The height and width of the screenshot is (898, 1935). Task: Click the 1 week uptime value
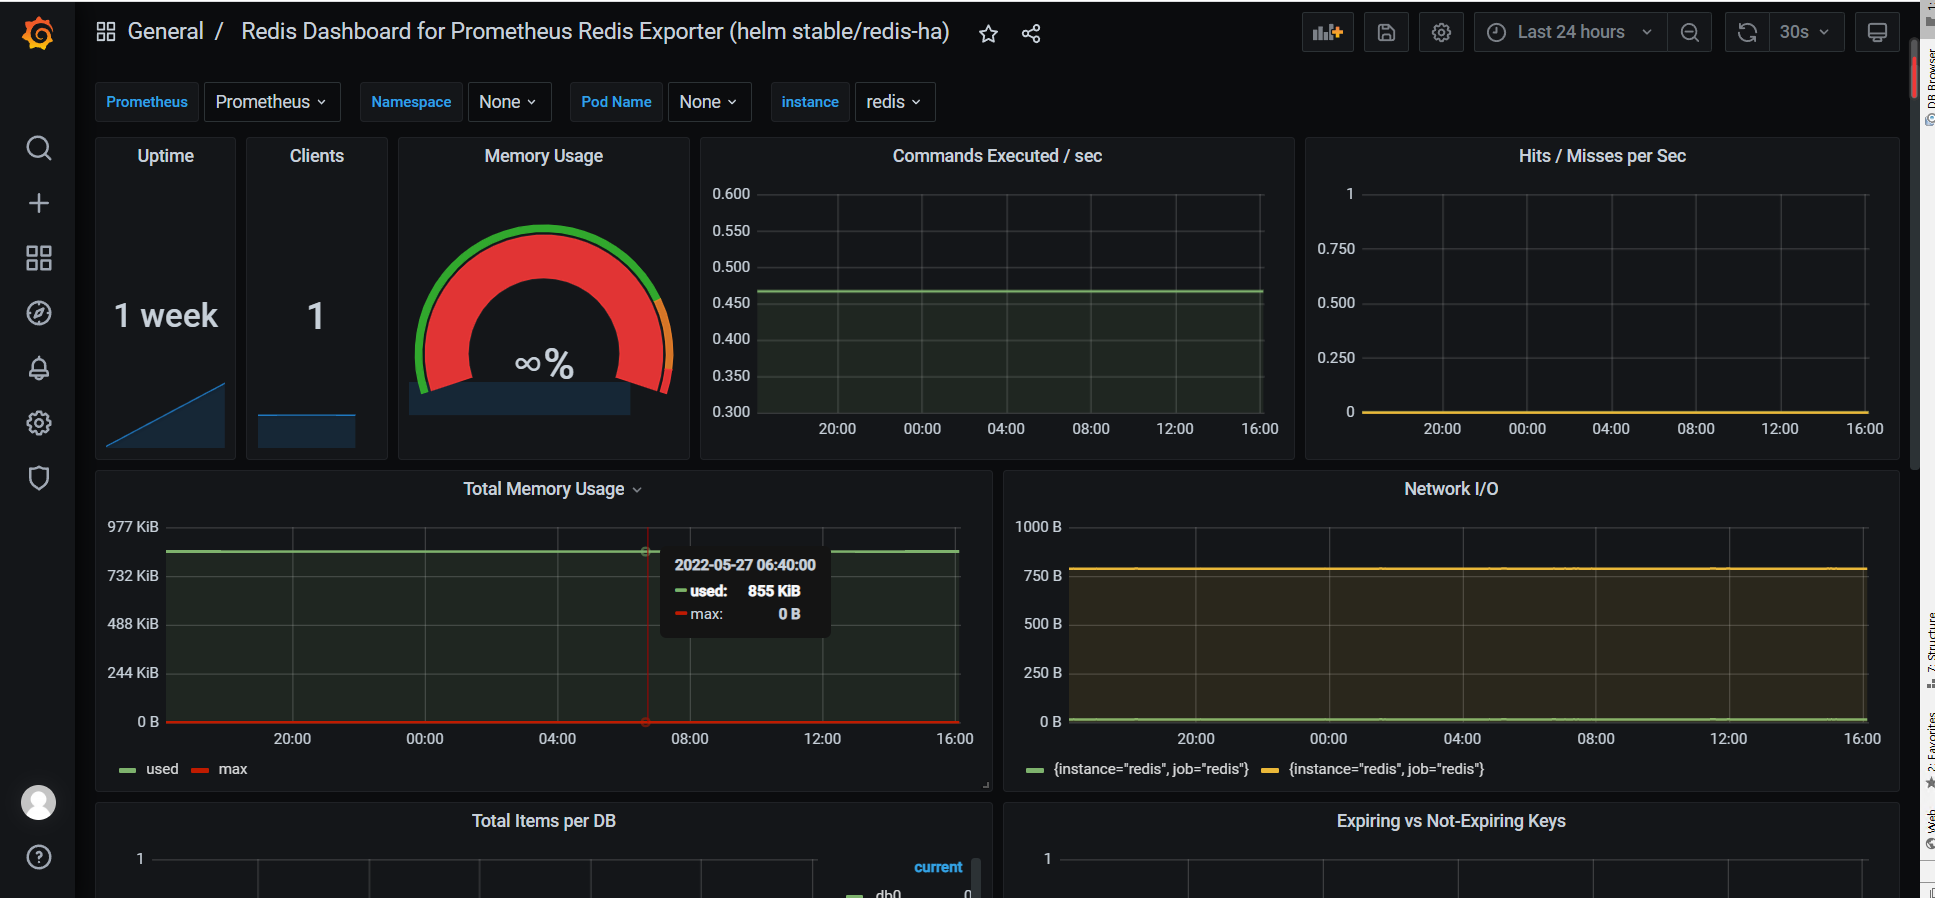(x=166, y=316)
